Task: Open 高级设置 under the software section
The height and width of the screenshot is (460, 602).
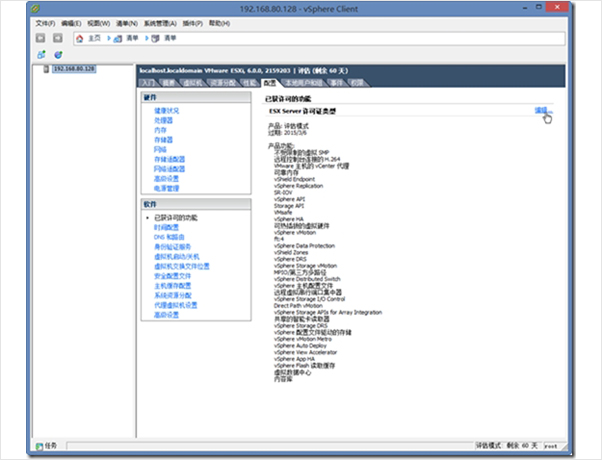Action: tap(167, 315)
